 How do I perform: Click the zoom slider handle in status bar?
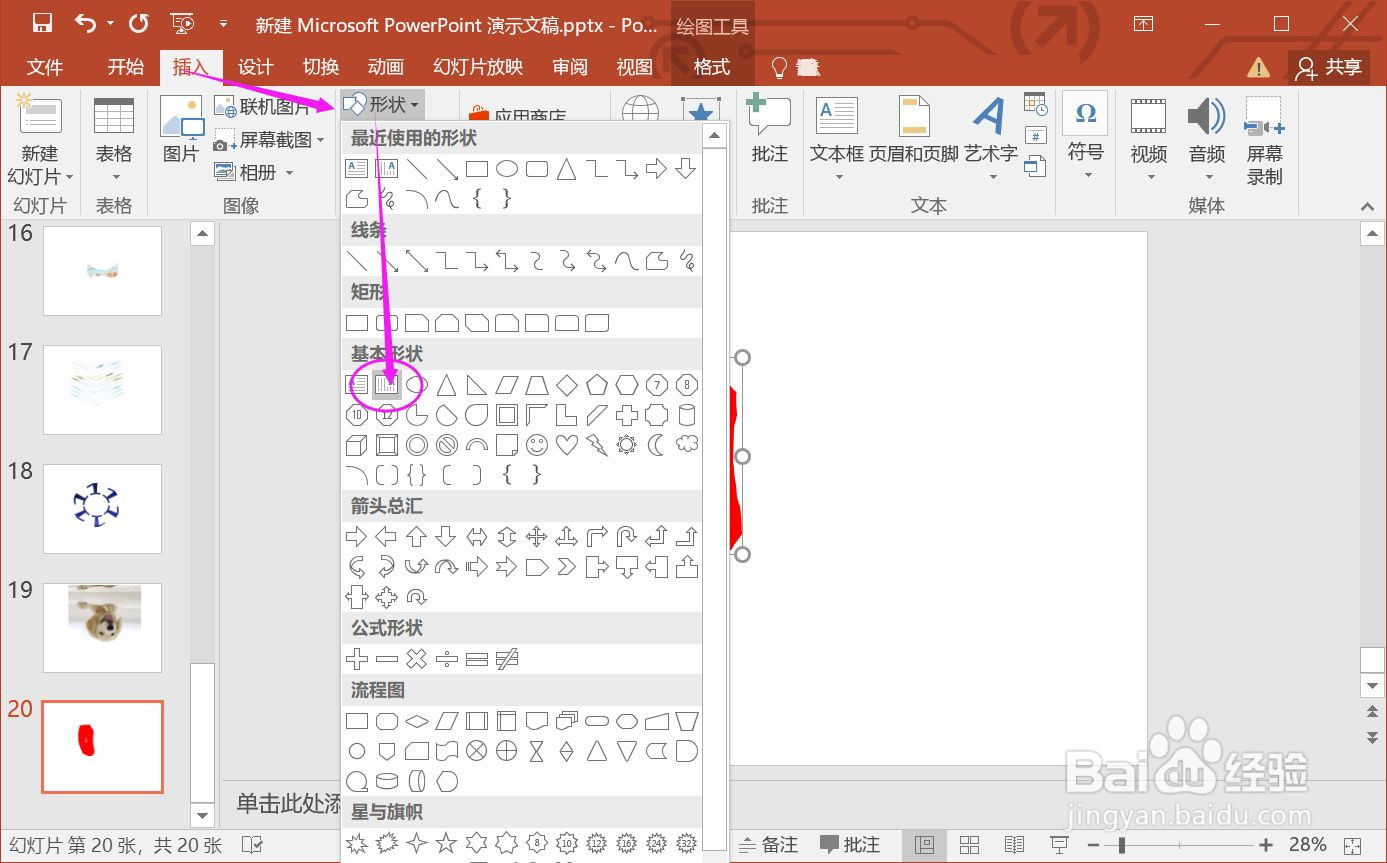click(1122, 845)
